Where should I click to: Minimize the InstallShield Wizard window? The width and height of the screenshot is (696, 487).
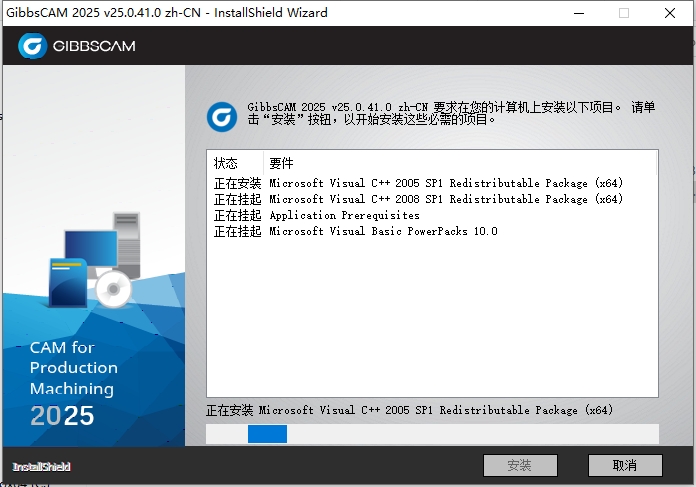[x=579, y=13]
